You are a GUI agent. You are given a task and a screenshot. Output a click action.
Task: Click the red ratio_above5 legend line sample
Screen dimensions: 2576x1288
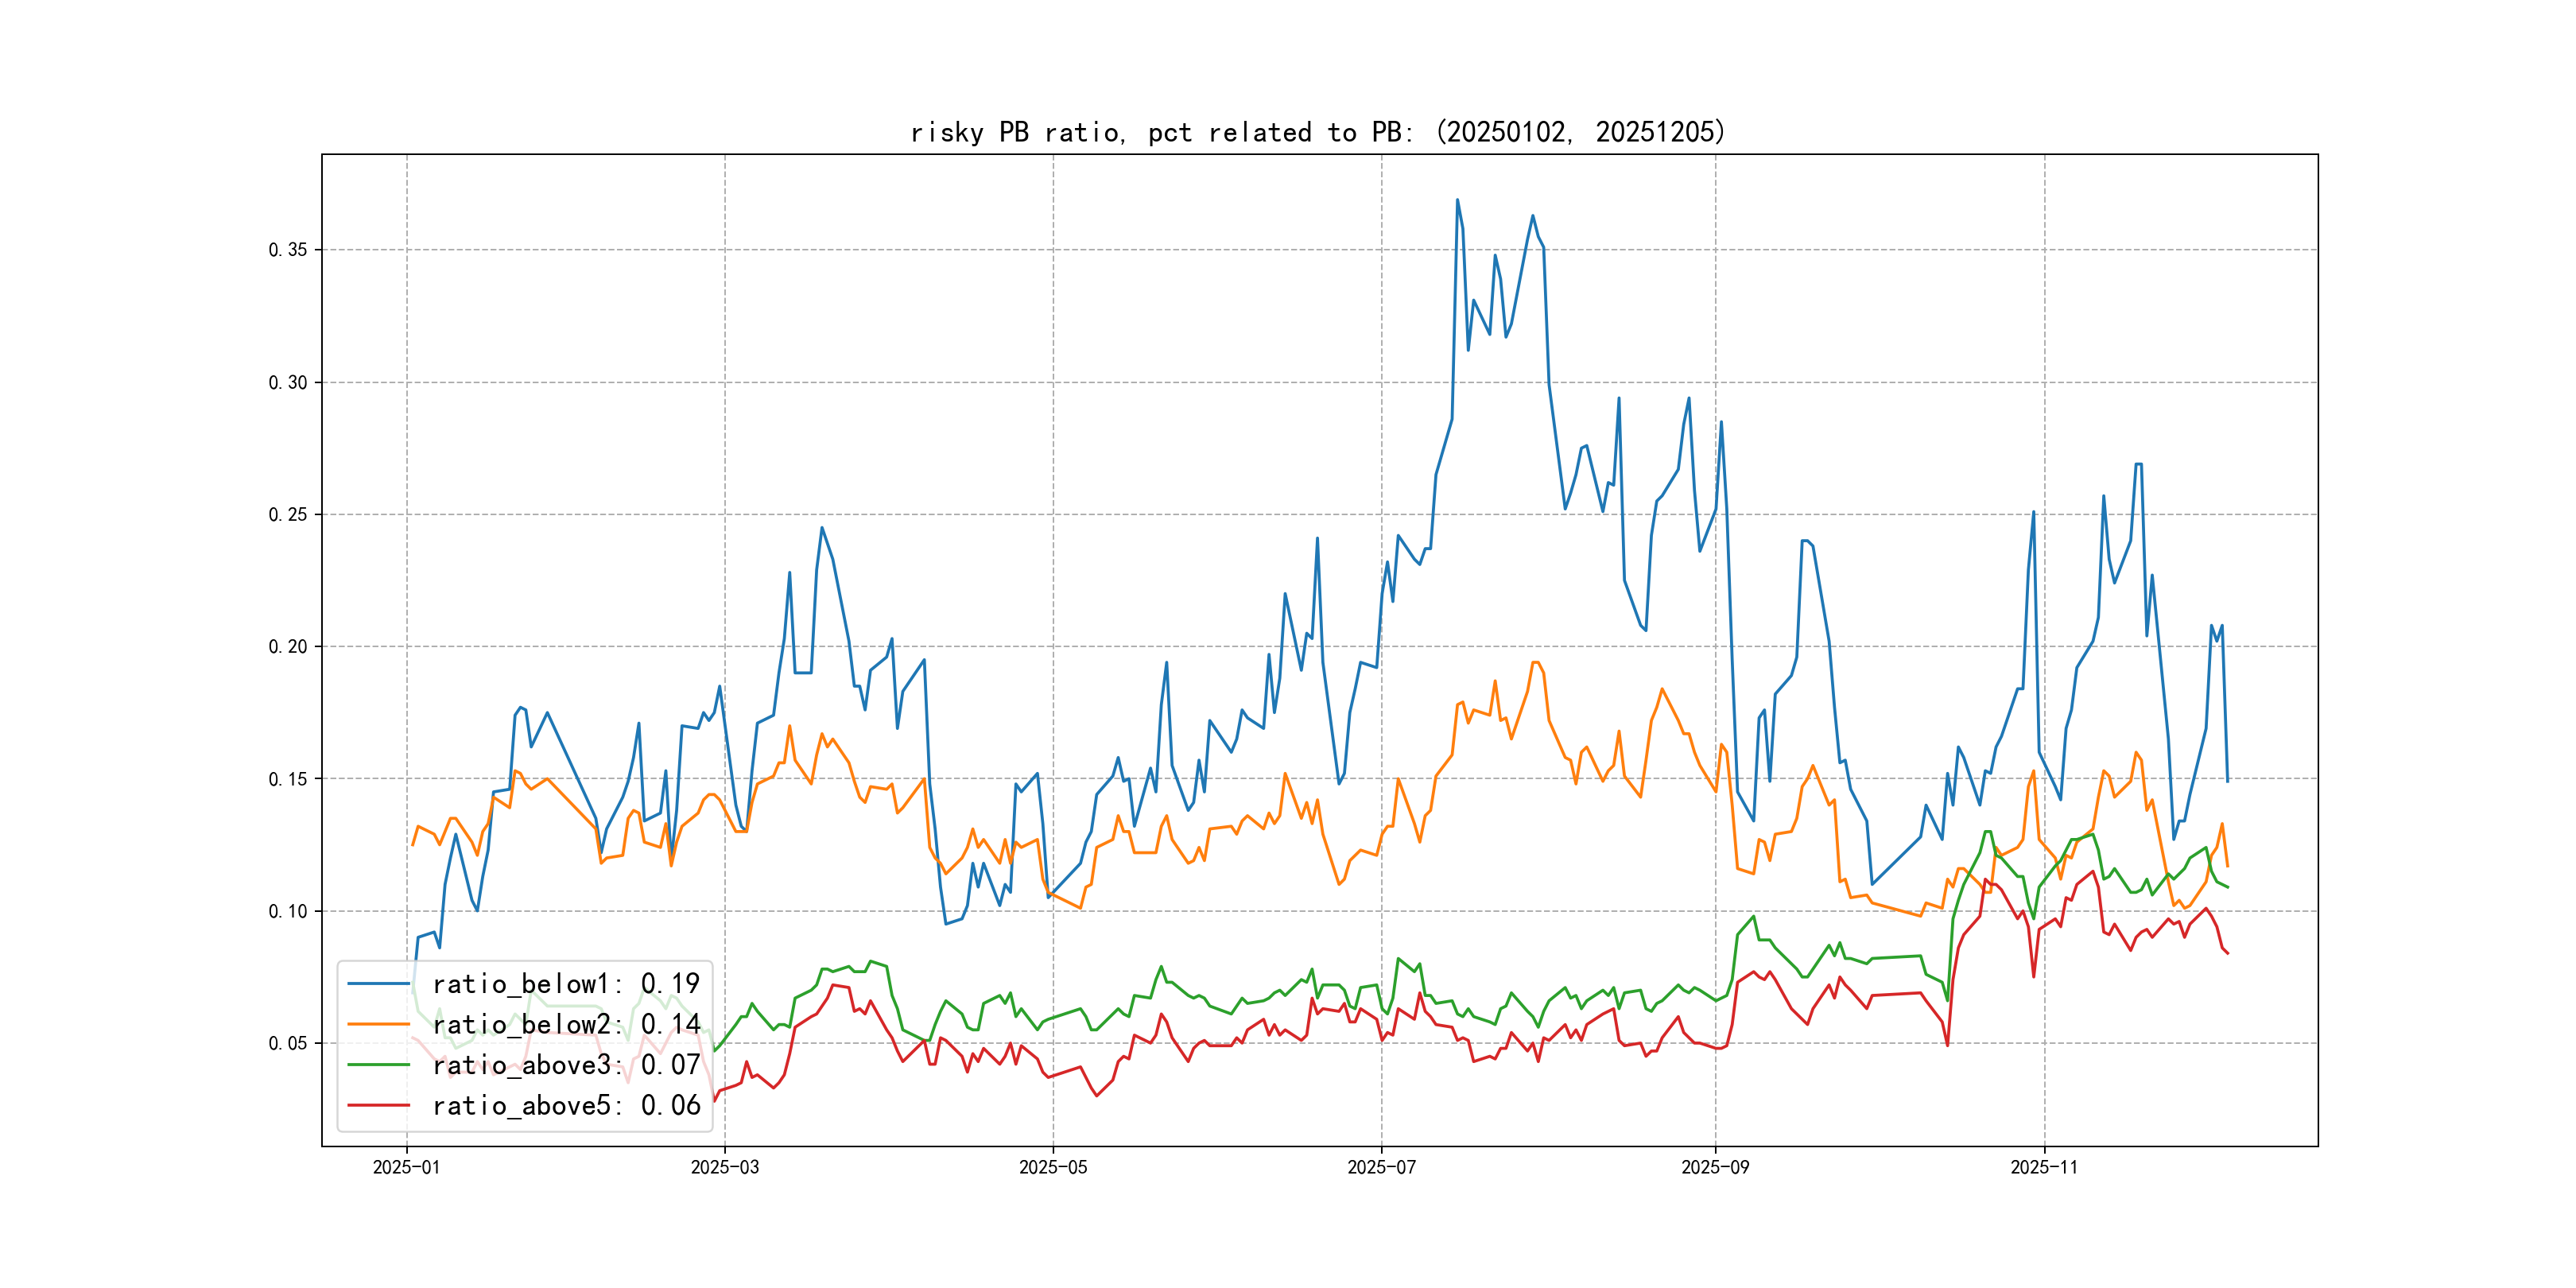(378, 1106)
